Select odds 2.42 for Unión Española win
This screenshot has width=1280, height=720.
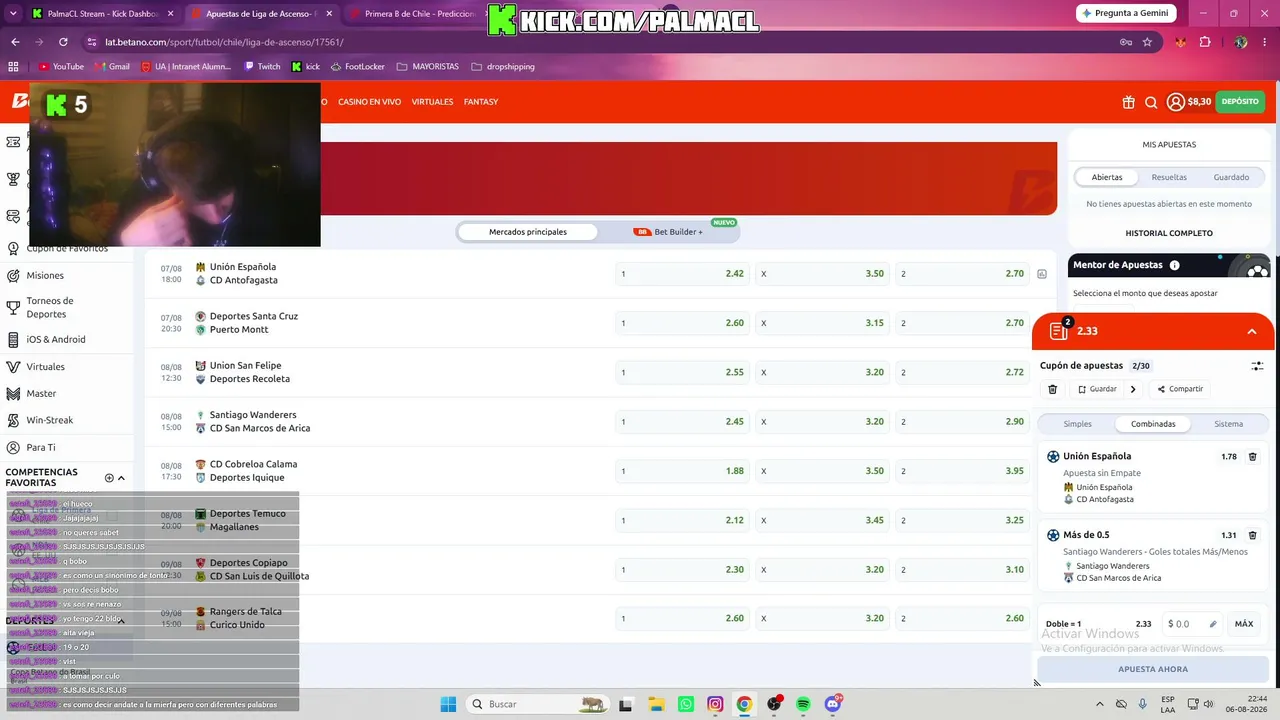click(682, 274)
